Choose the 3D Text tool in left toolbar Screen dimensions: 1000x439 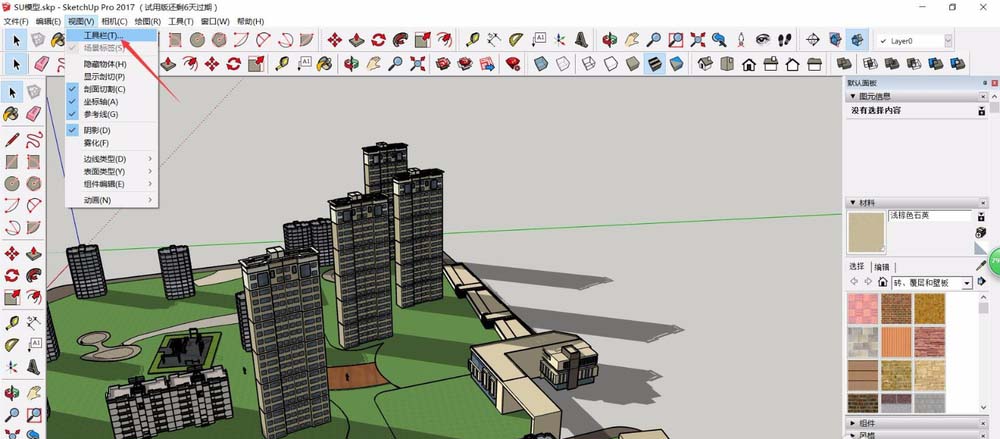tap(33, 367)
